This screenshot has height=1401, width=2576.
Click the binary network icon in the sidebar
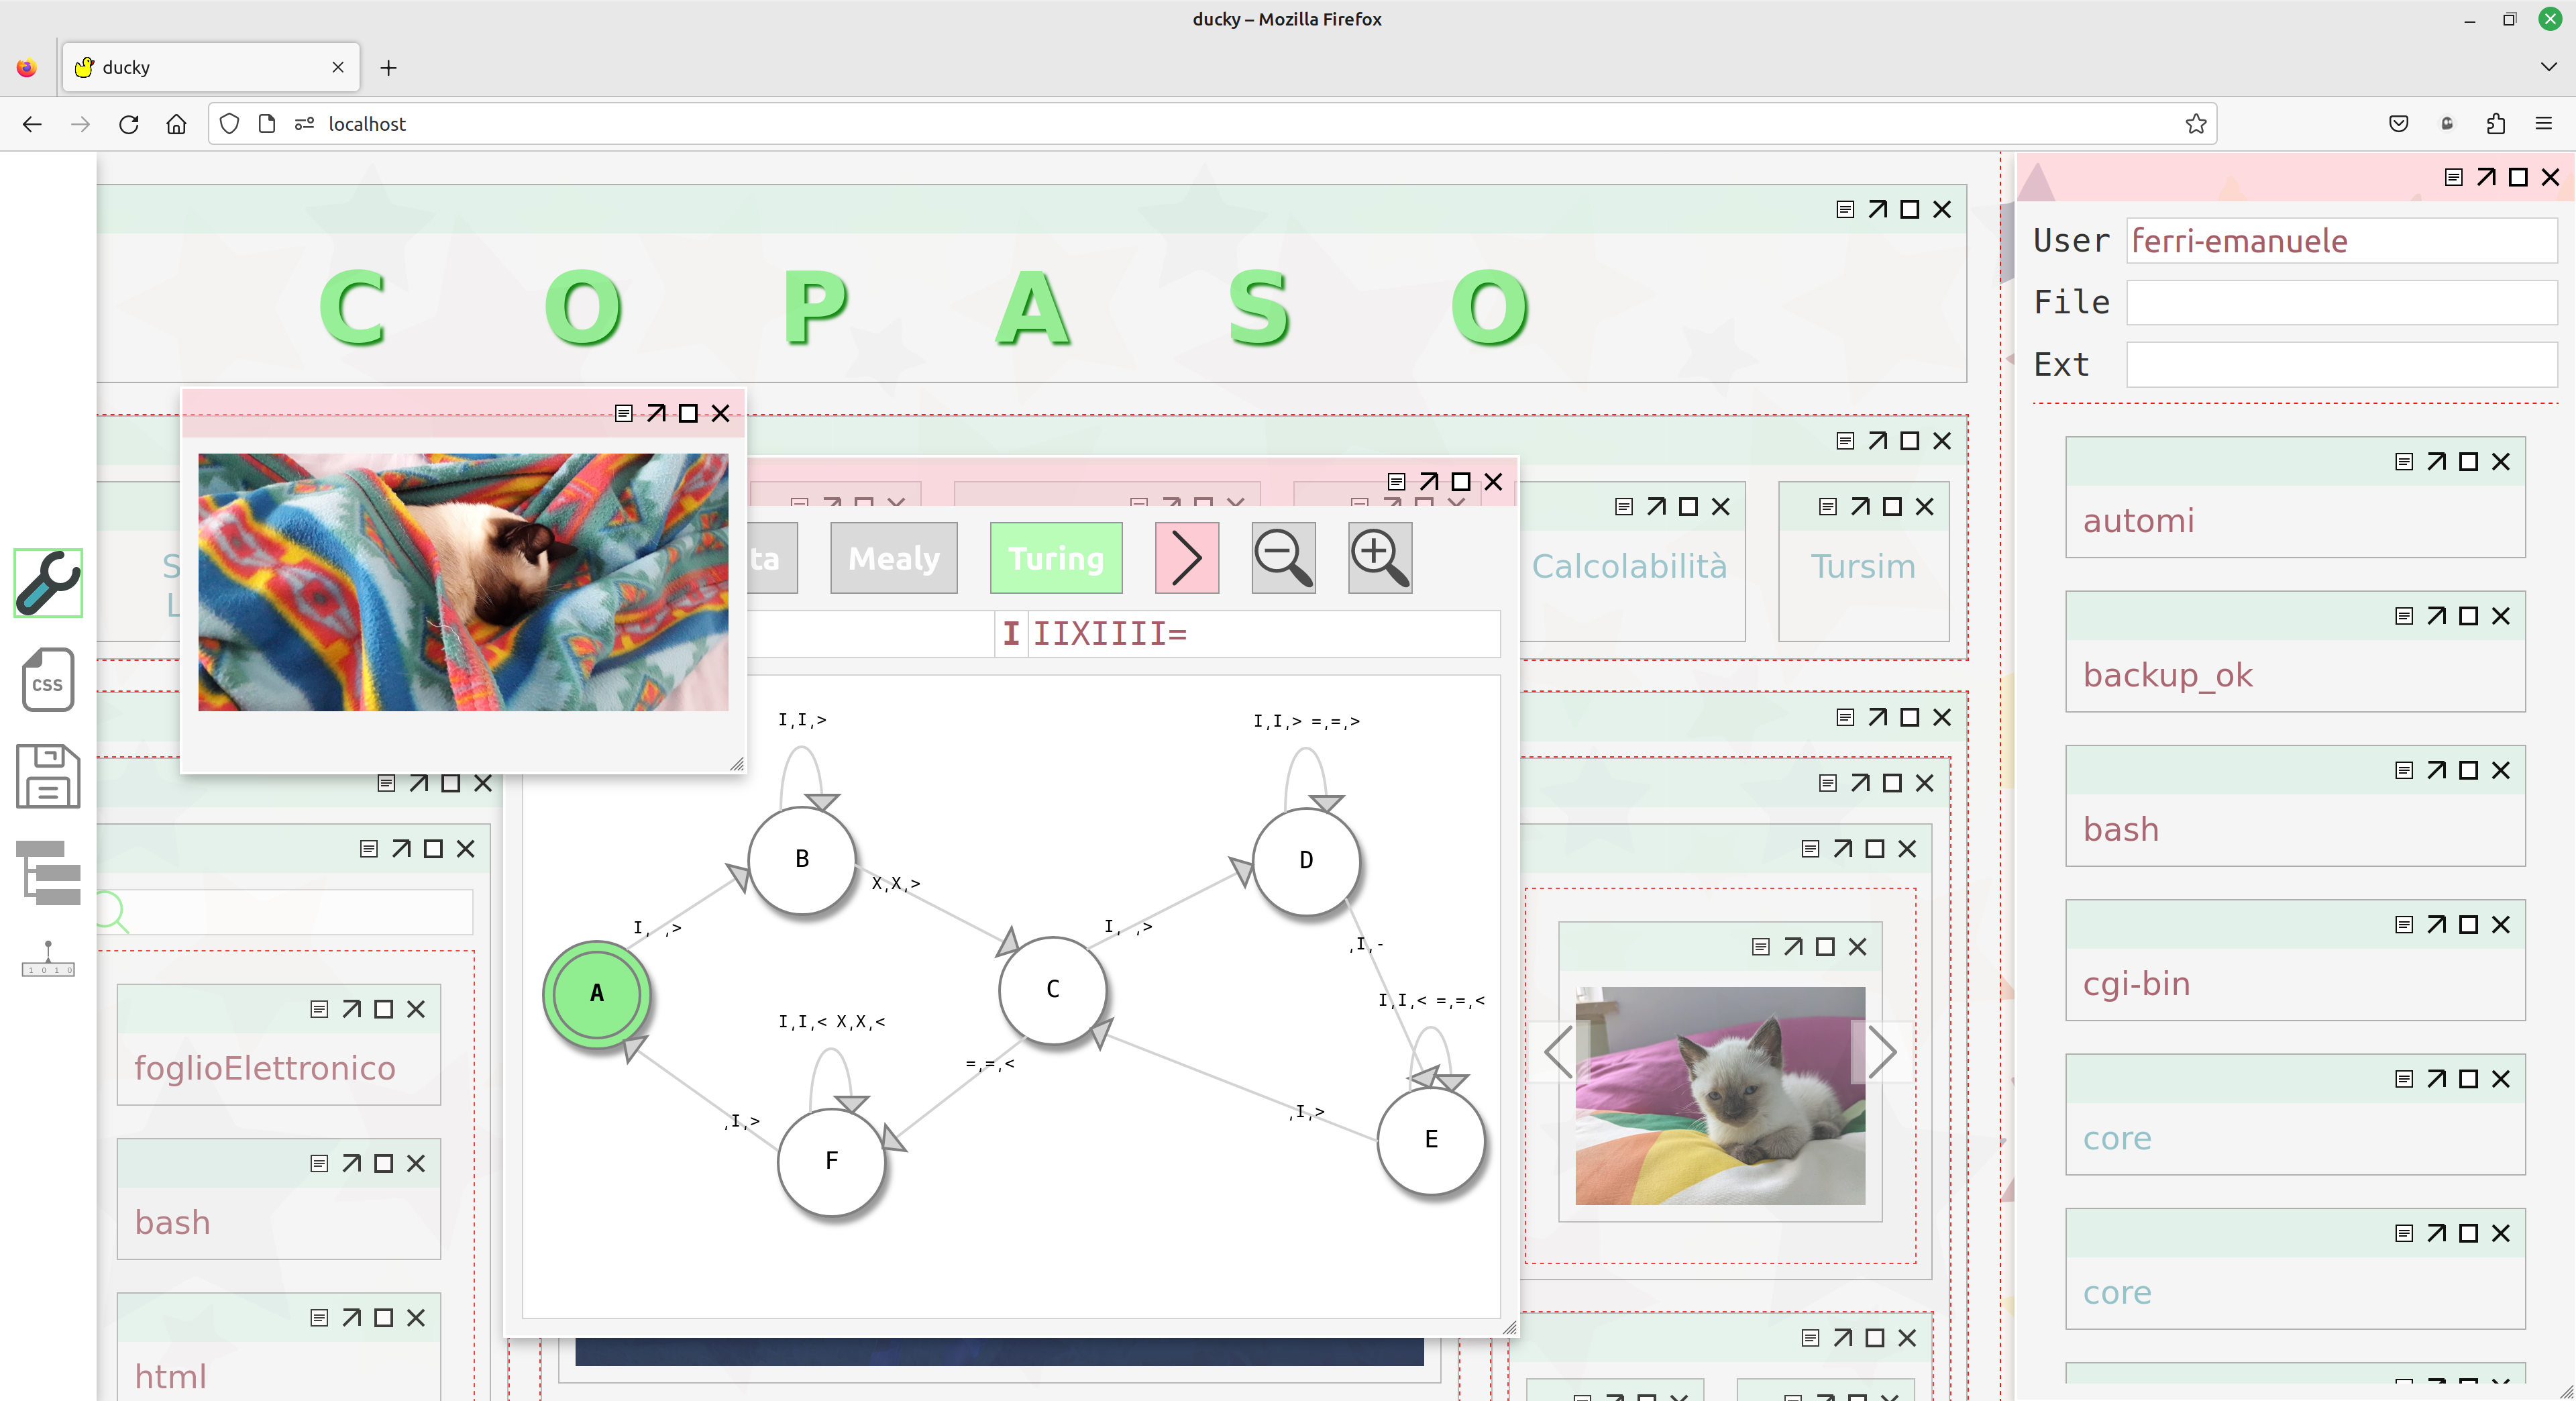tap(48, 959)
